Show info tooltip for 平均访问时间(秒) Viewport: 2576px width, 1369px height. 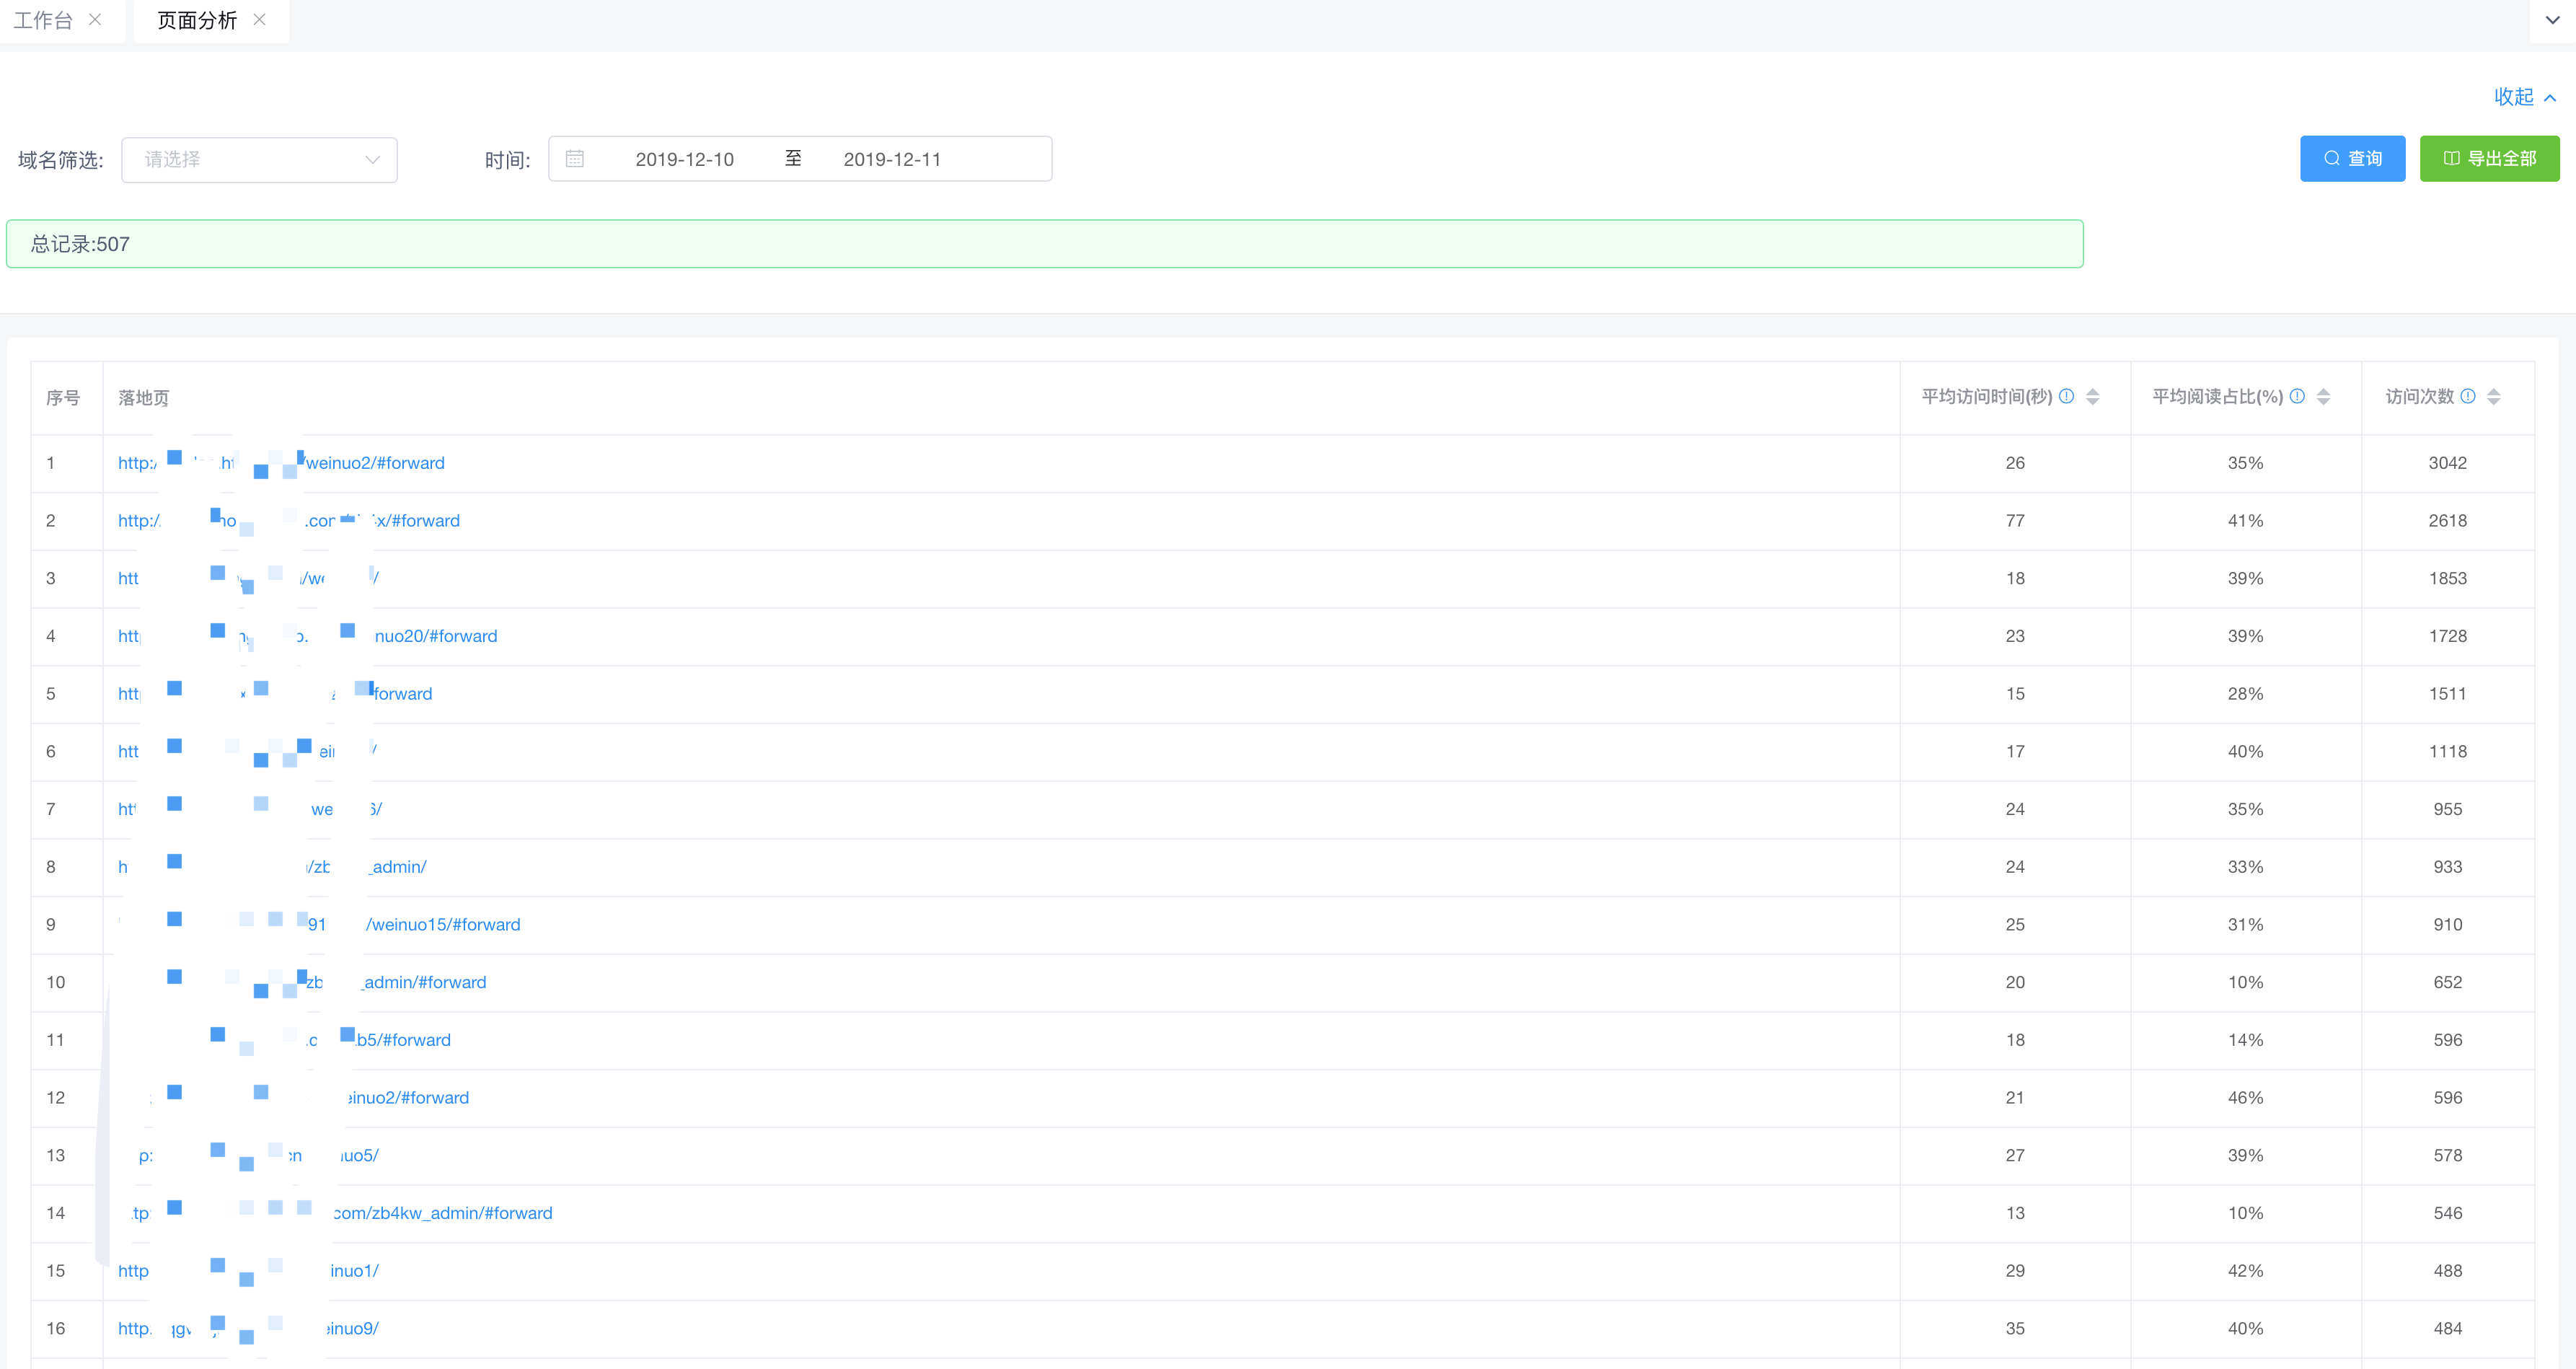click(2066, 396)
